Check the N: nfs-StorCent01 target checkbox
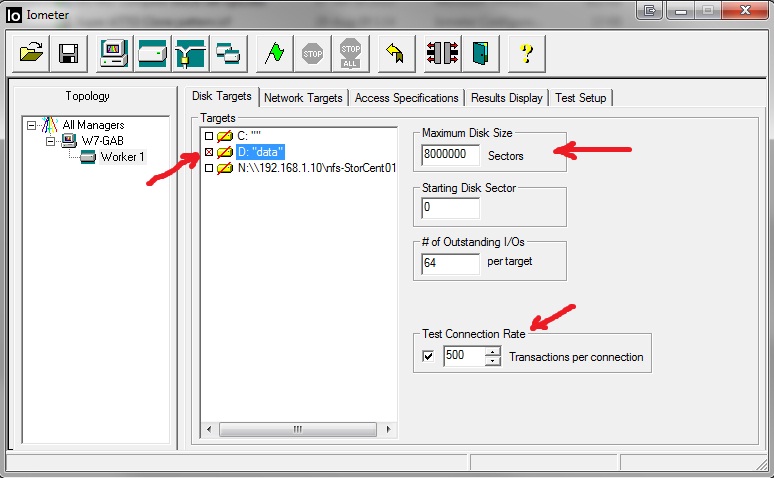774x478 pixels. (209, 168)
